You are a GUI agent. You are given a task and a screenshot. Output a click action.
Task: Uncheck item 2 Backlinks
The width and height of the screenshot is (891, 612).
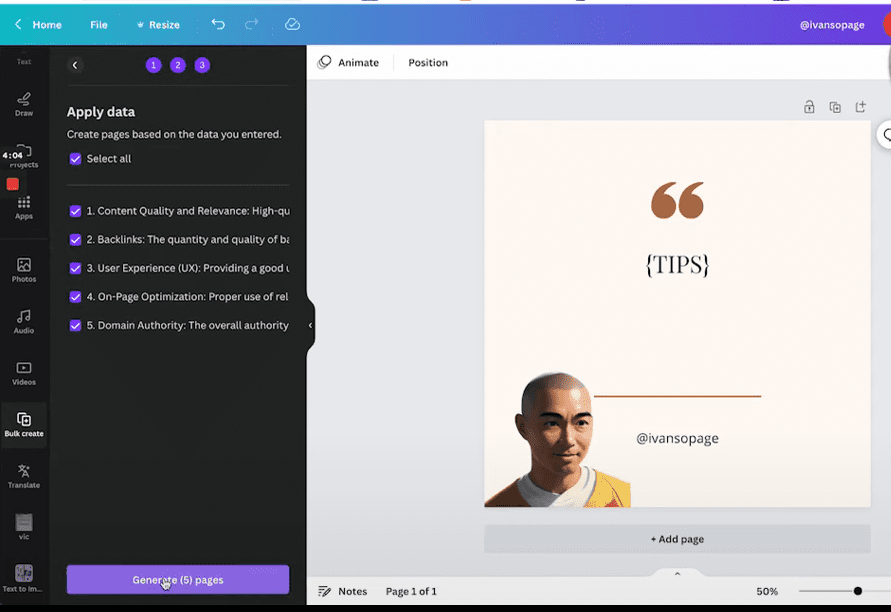(x=75, y=240)
